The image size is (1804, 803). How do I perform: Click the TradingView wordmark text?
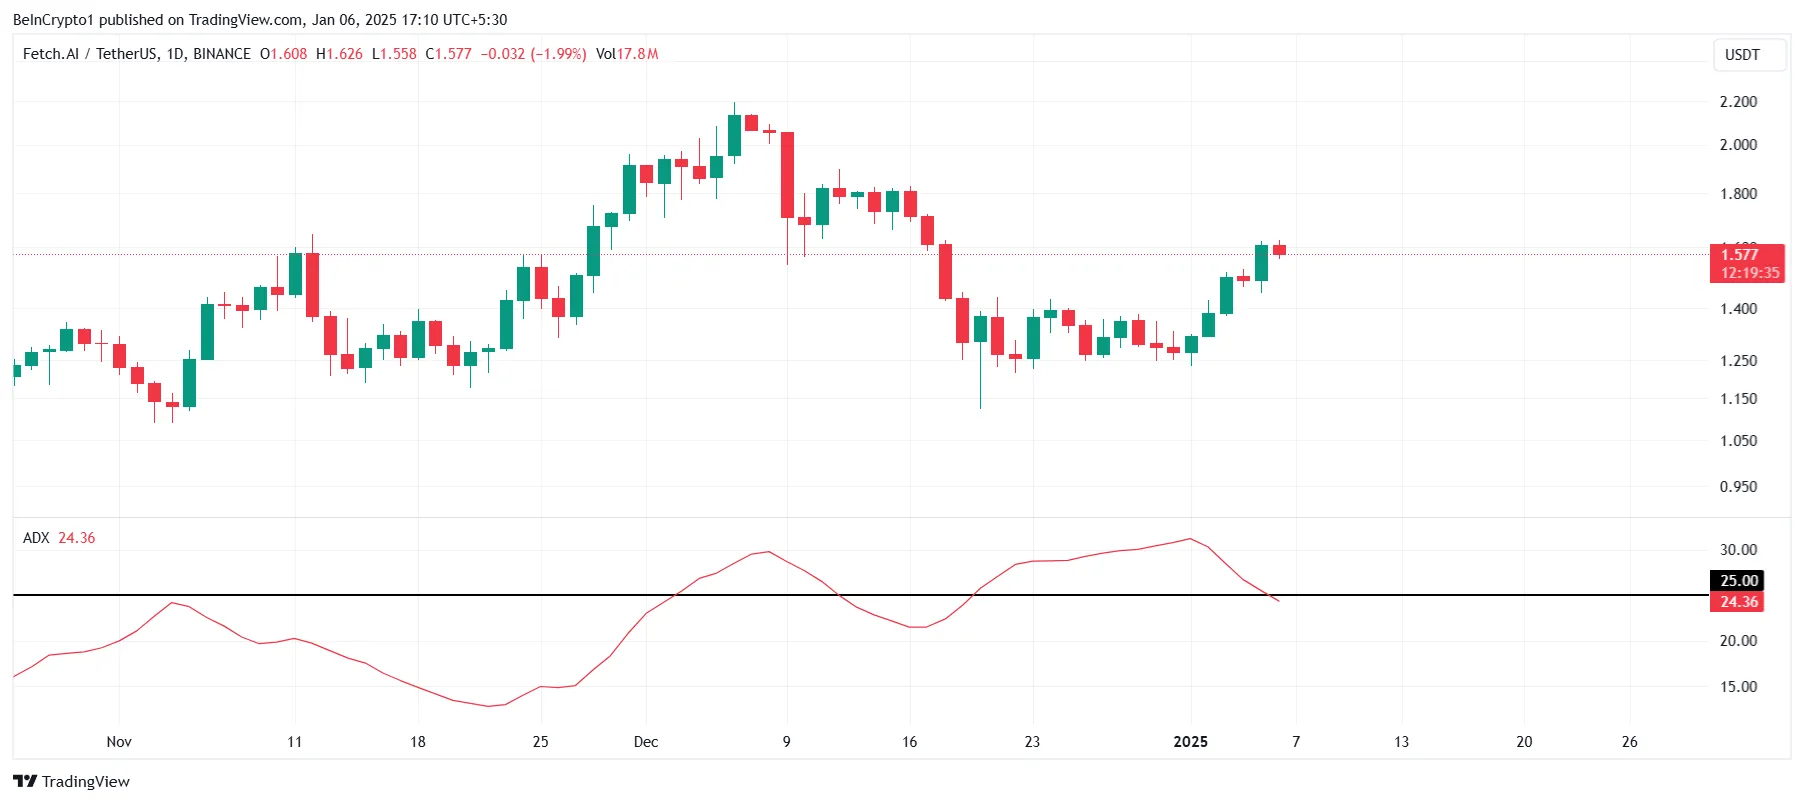click(86, 781)
